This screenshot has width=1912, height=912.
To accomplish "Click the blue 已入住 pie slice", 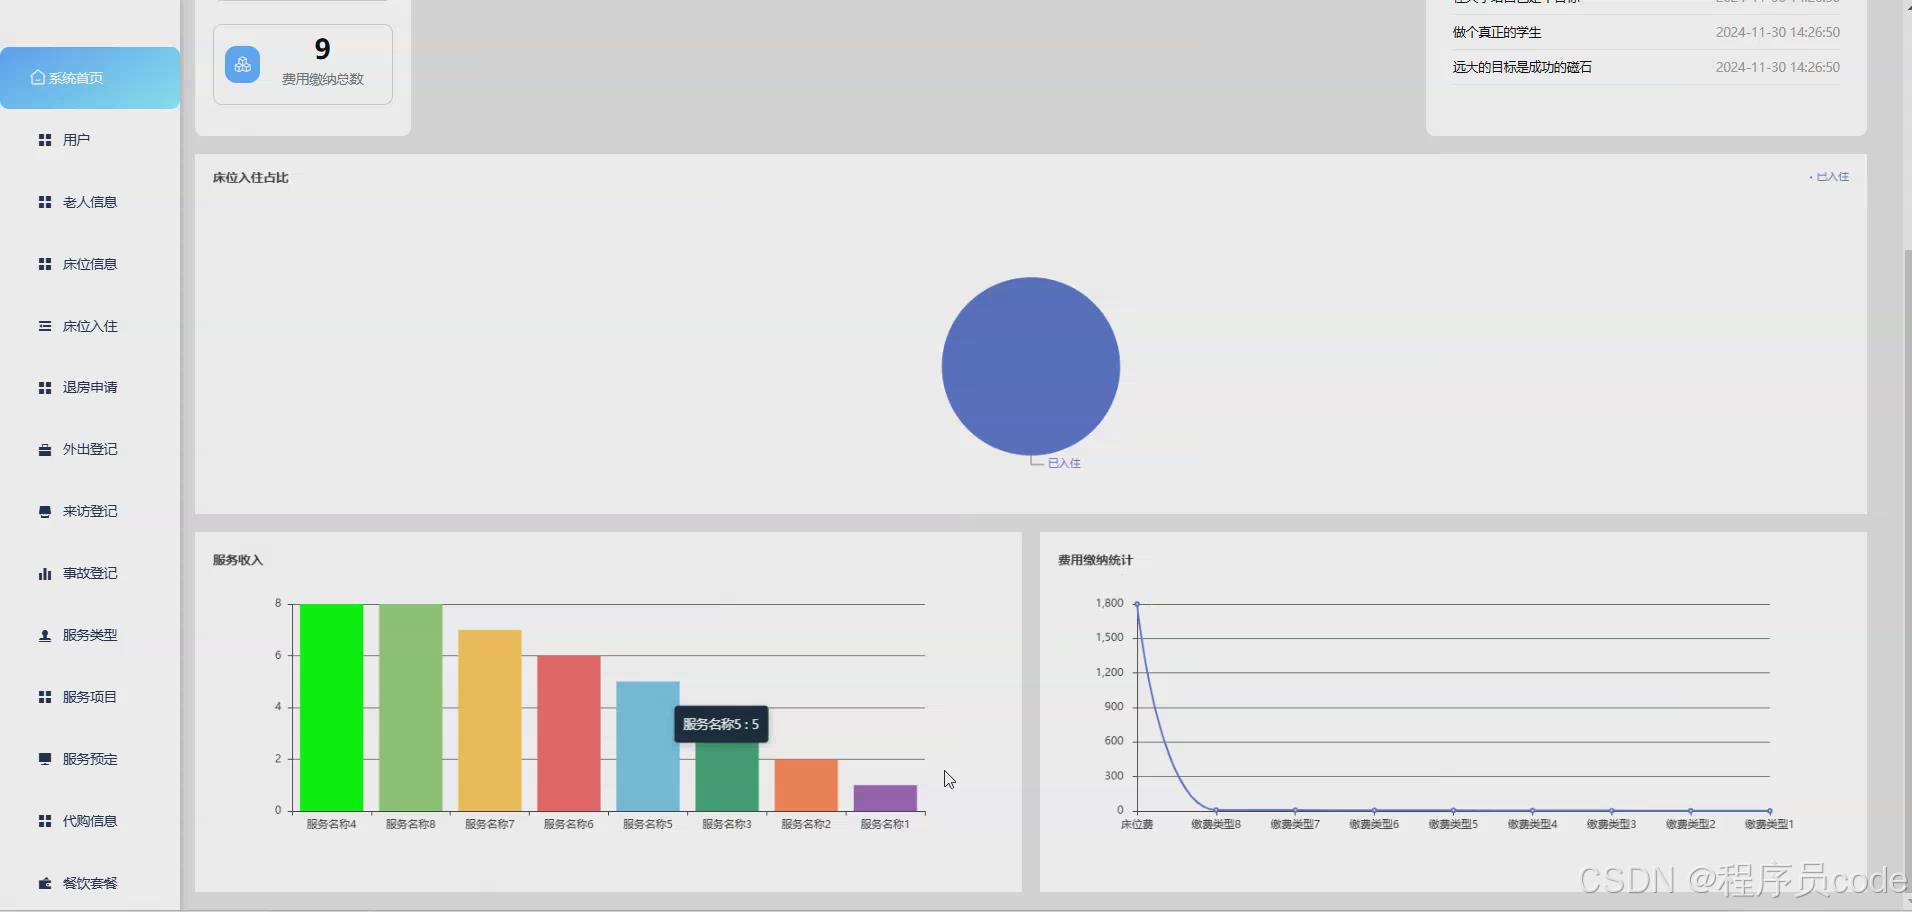I will [1031, 366].
